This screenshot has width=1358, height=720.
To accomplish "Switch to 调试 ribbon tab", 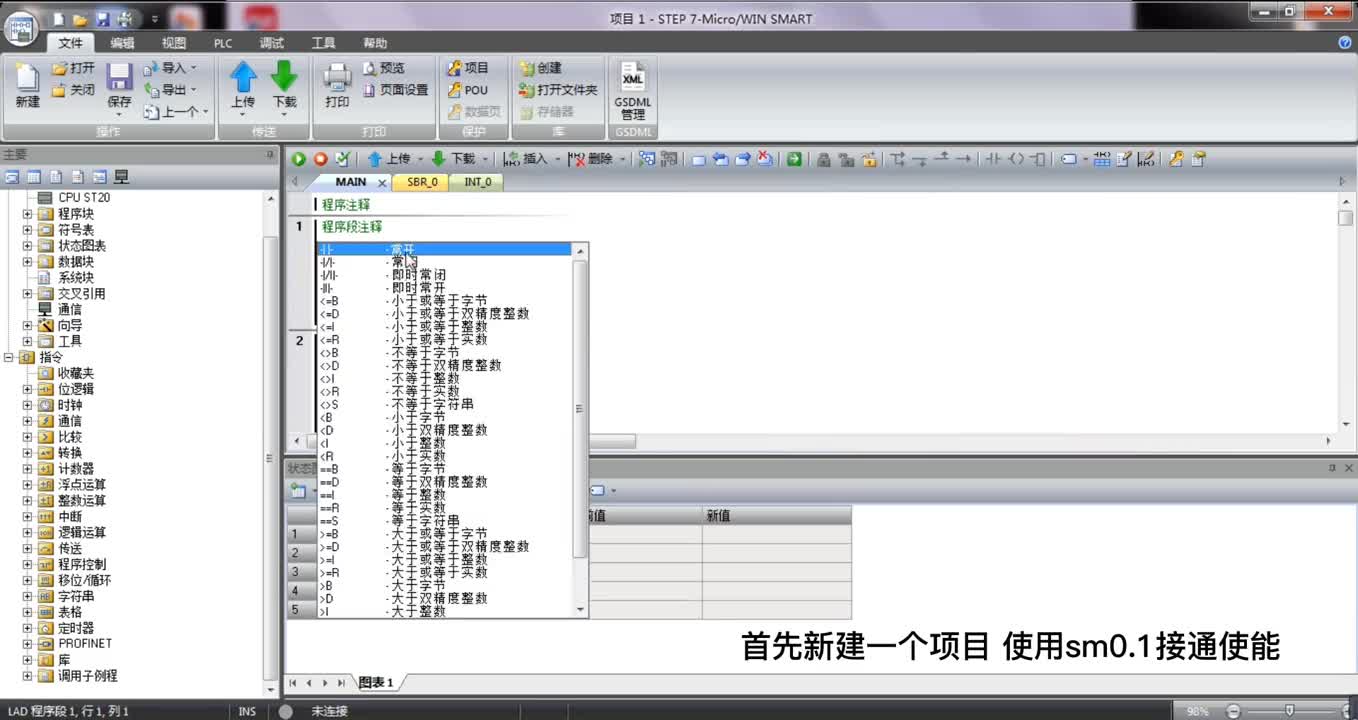I will [x=272, y=43].
